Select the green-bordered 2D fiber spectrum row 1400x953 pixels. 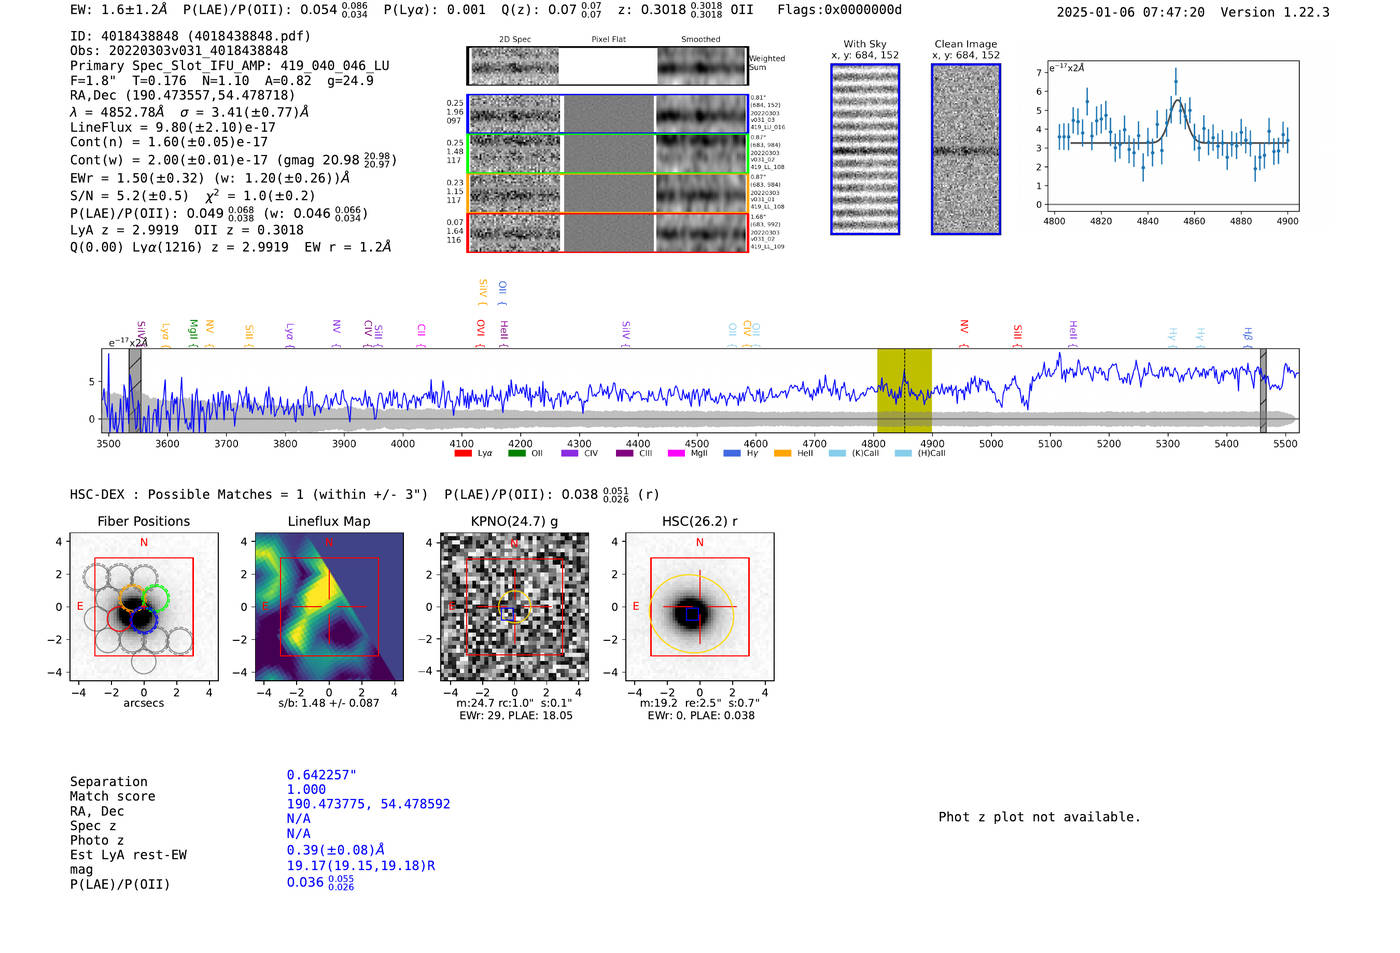click(x=607, y=154)
